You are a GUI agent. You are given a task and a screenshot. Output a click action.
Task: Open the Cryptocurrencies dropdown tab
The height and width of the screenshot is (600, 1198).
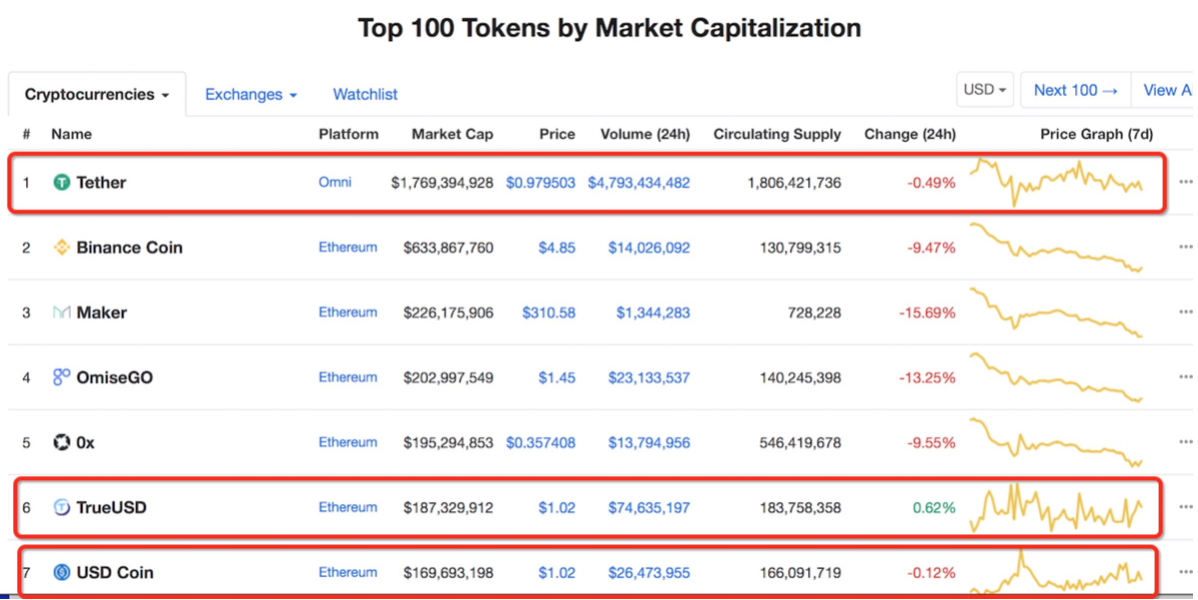click(97, 95)
